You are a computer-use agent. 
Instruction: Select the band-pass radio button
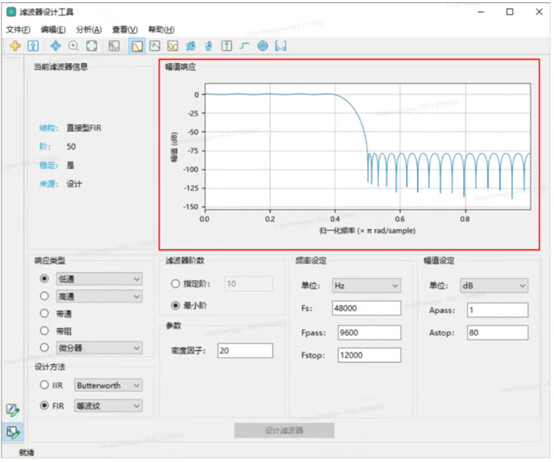(x=44, y=313)
